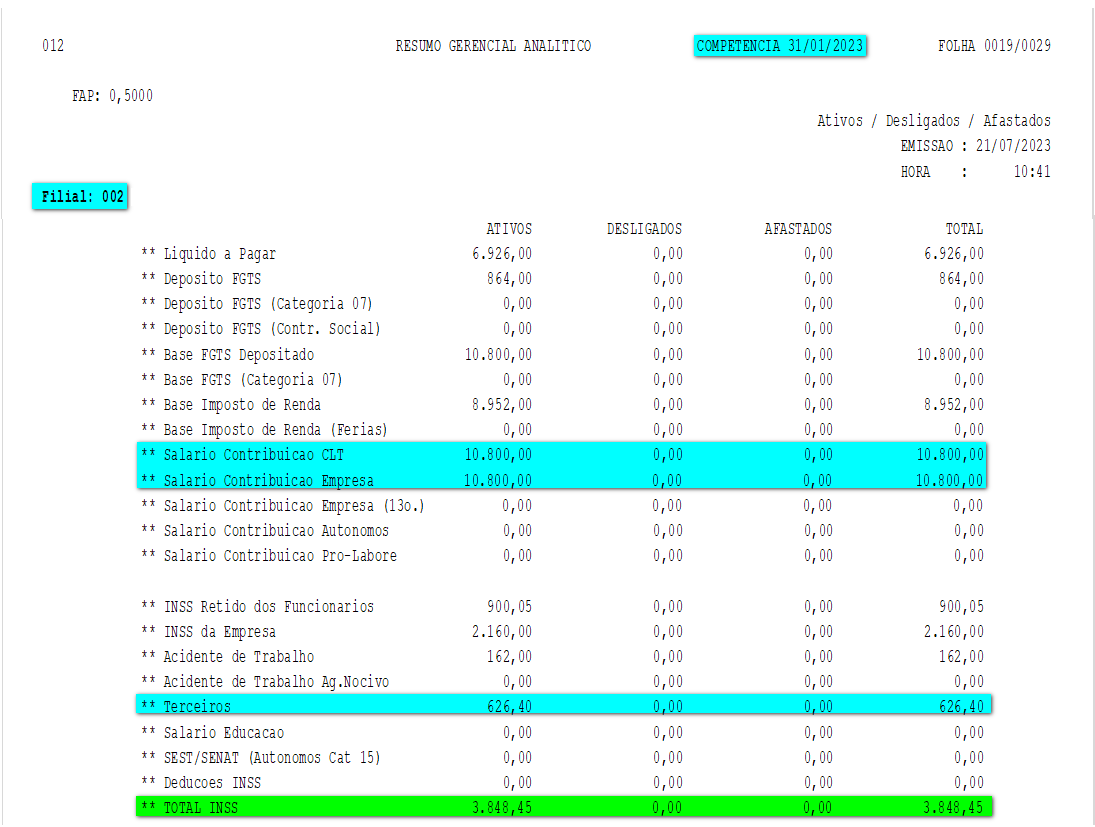Click the 864,00 value in ATIVOS column
1095x827 pixels.
pos(509,279)
